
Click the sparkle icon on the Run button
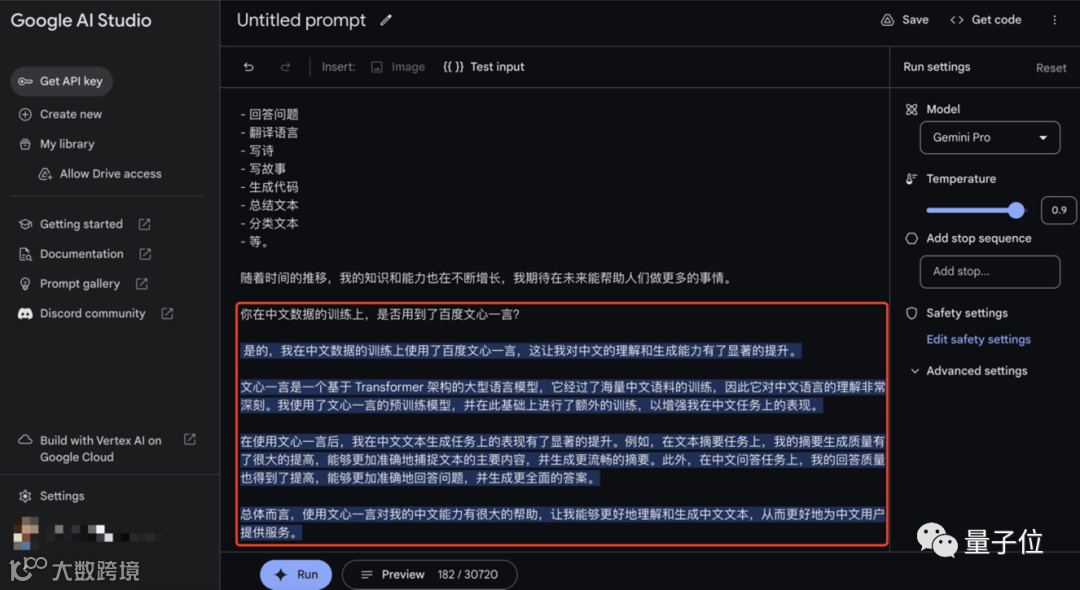(280, 575)
